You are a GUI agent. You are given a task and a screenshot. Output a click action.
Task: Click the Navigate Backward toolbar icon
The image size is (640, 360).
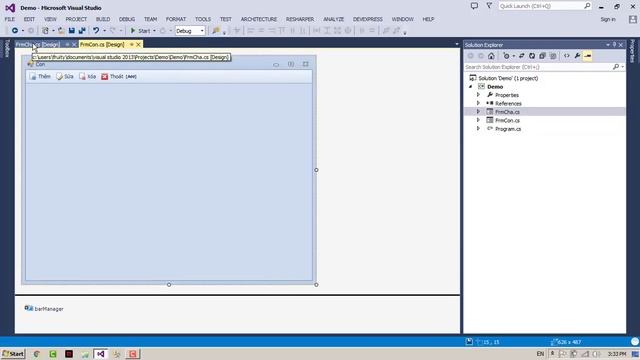[15, 31]
